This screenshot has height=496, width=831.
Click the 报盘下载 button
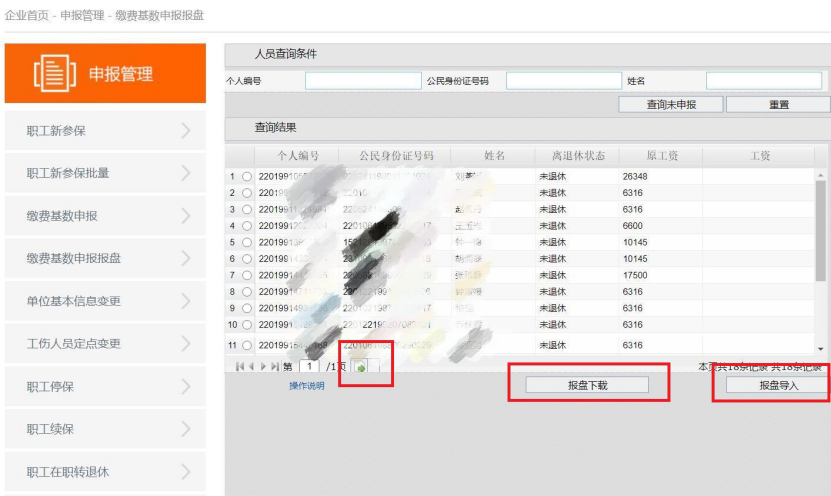[x=587, y=385]
